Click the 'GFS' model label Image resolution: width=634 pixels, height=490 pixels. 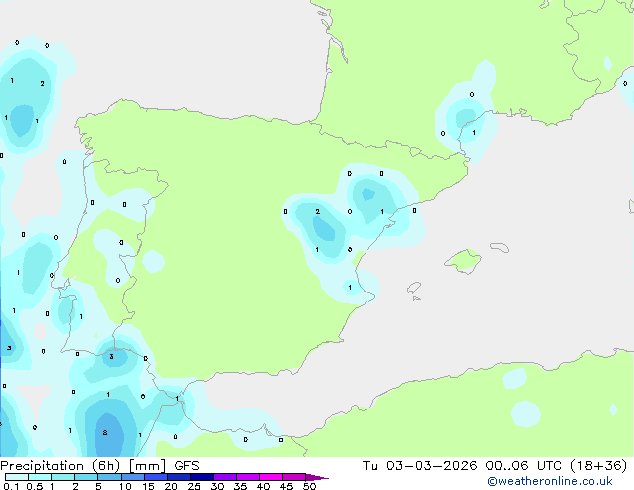pyautogui.click(x=187, y=466)
